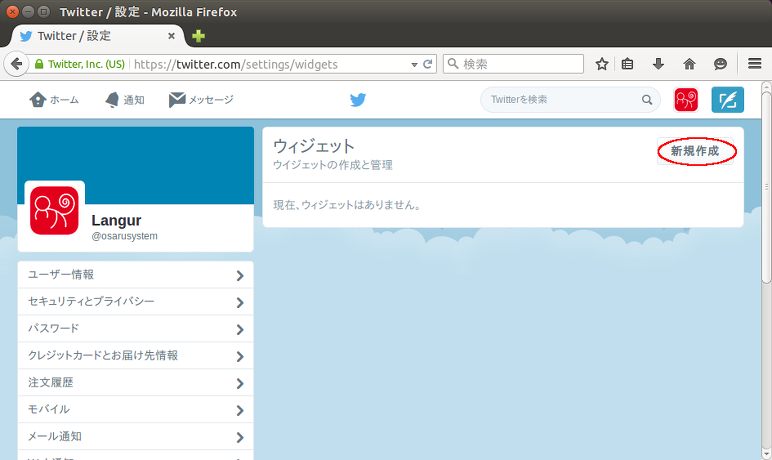Compose a new tweet with the quill button
The height and width of the screenshot is (460, 772).
tap(728, 100)
